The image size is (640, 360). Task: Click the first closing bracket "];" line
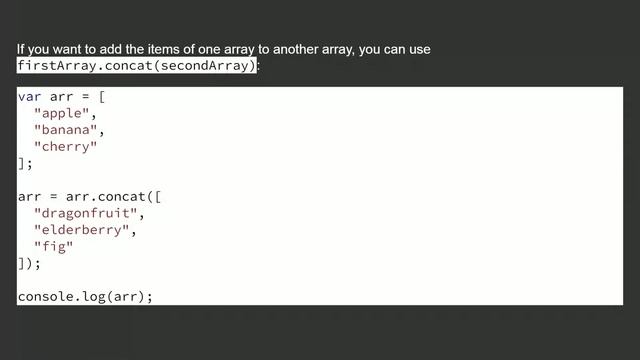pos(25,163)
